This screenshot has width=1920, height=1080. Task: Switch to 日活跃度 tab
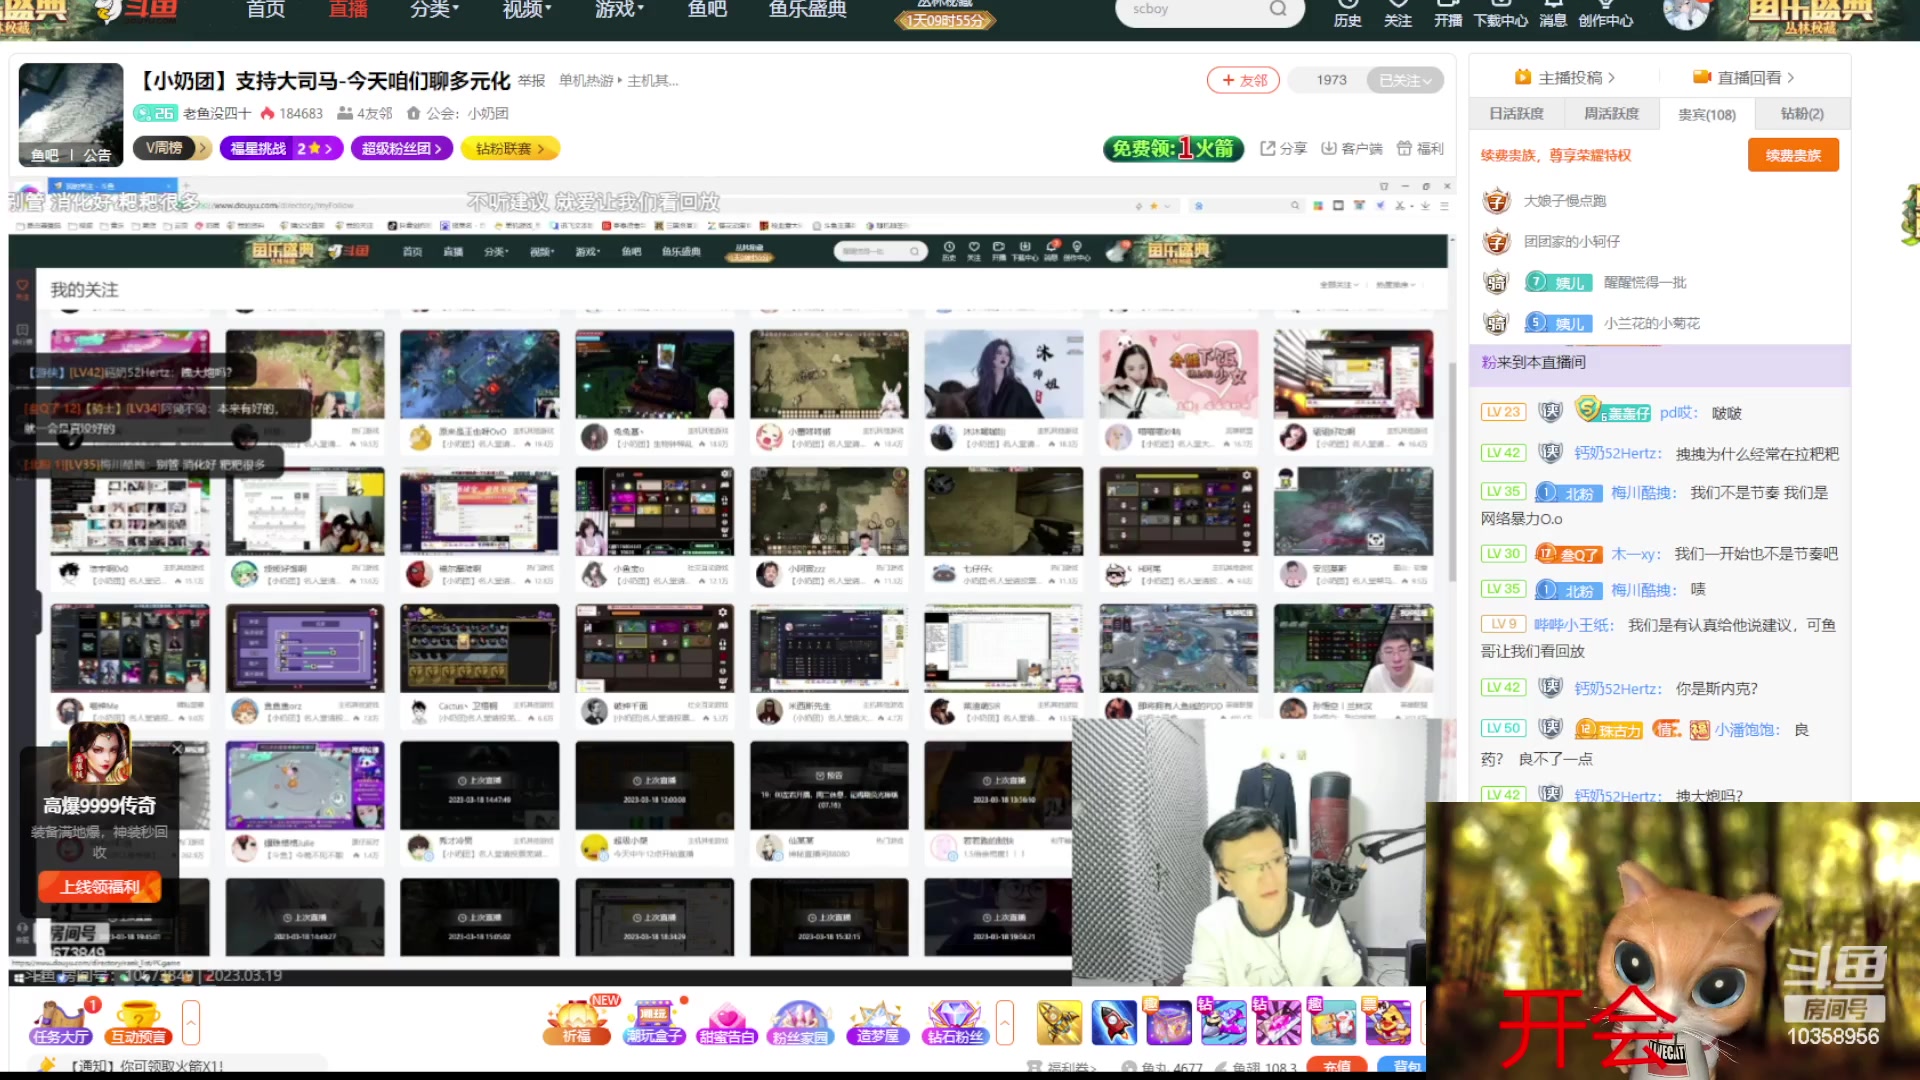[1516, 114]
